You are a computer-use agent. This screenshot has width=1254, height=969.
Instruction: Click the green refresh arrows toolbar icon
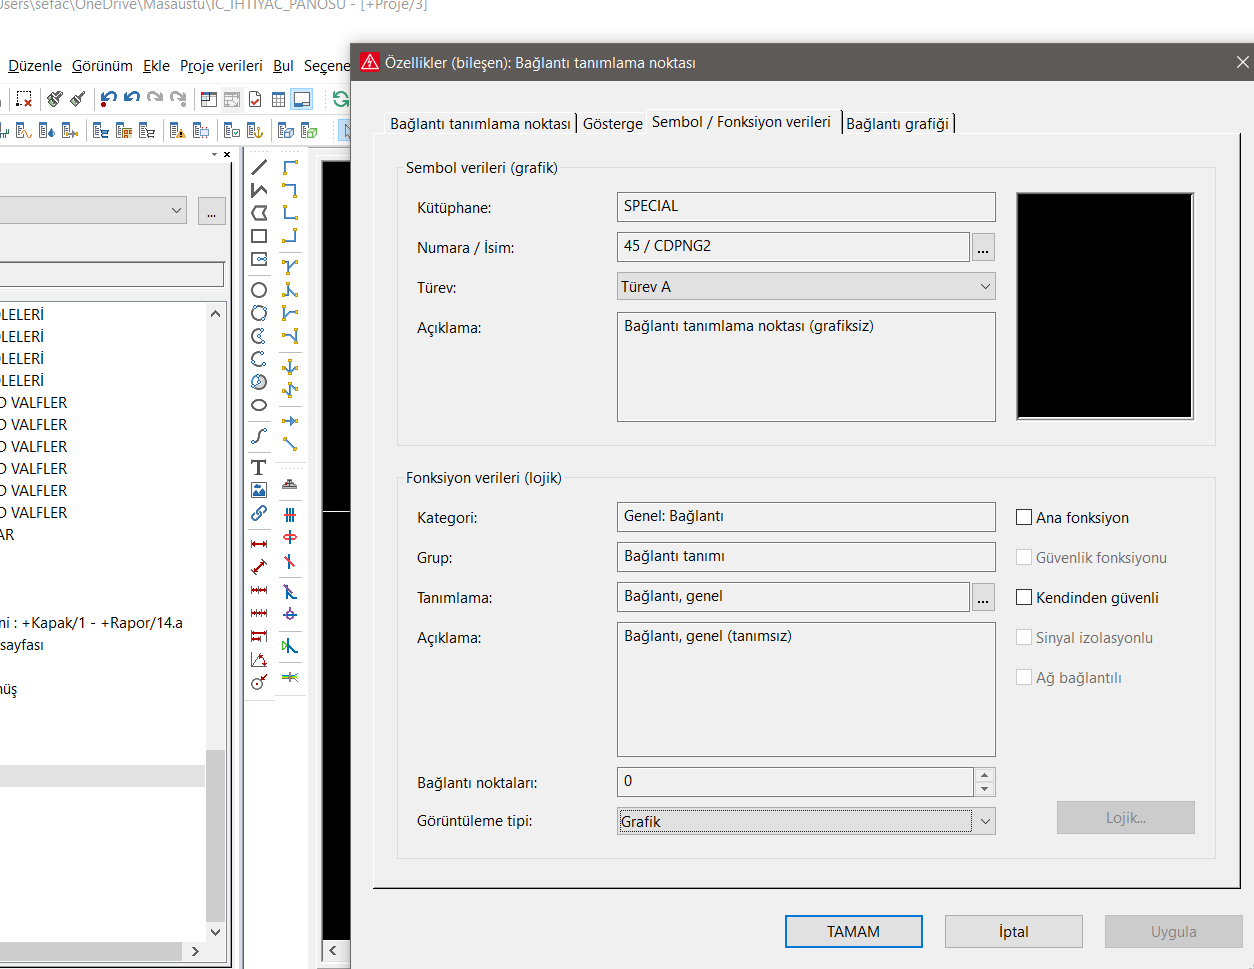coord(341,99)
